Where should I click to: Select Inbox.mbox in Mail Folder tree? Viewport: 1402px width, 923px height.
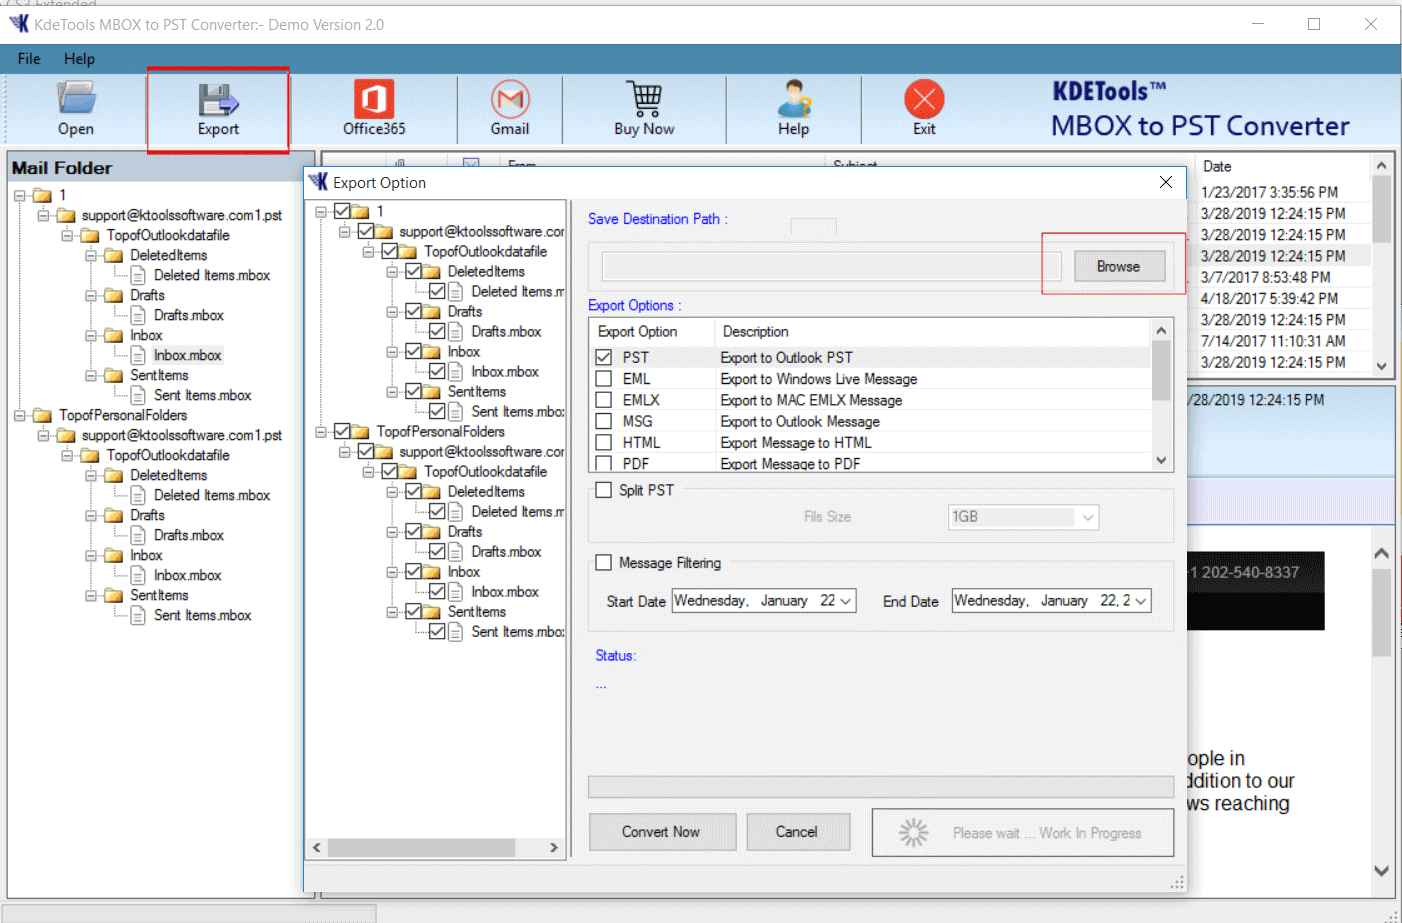pyautogui.click(x=188, y=355)
